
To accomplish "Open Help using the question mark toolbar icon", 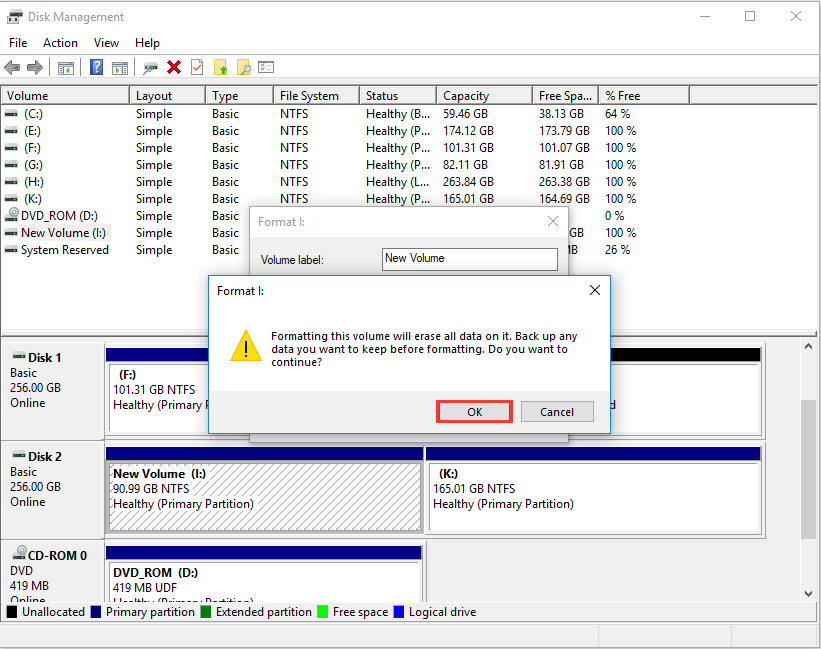I will 94,67.
